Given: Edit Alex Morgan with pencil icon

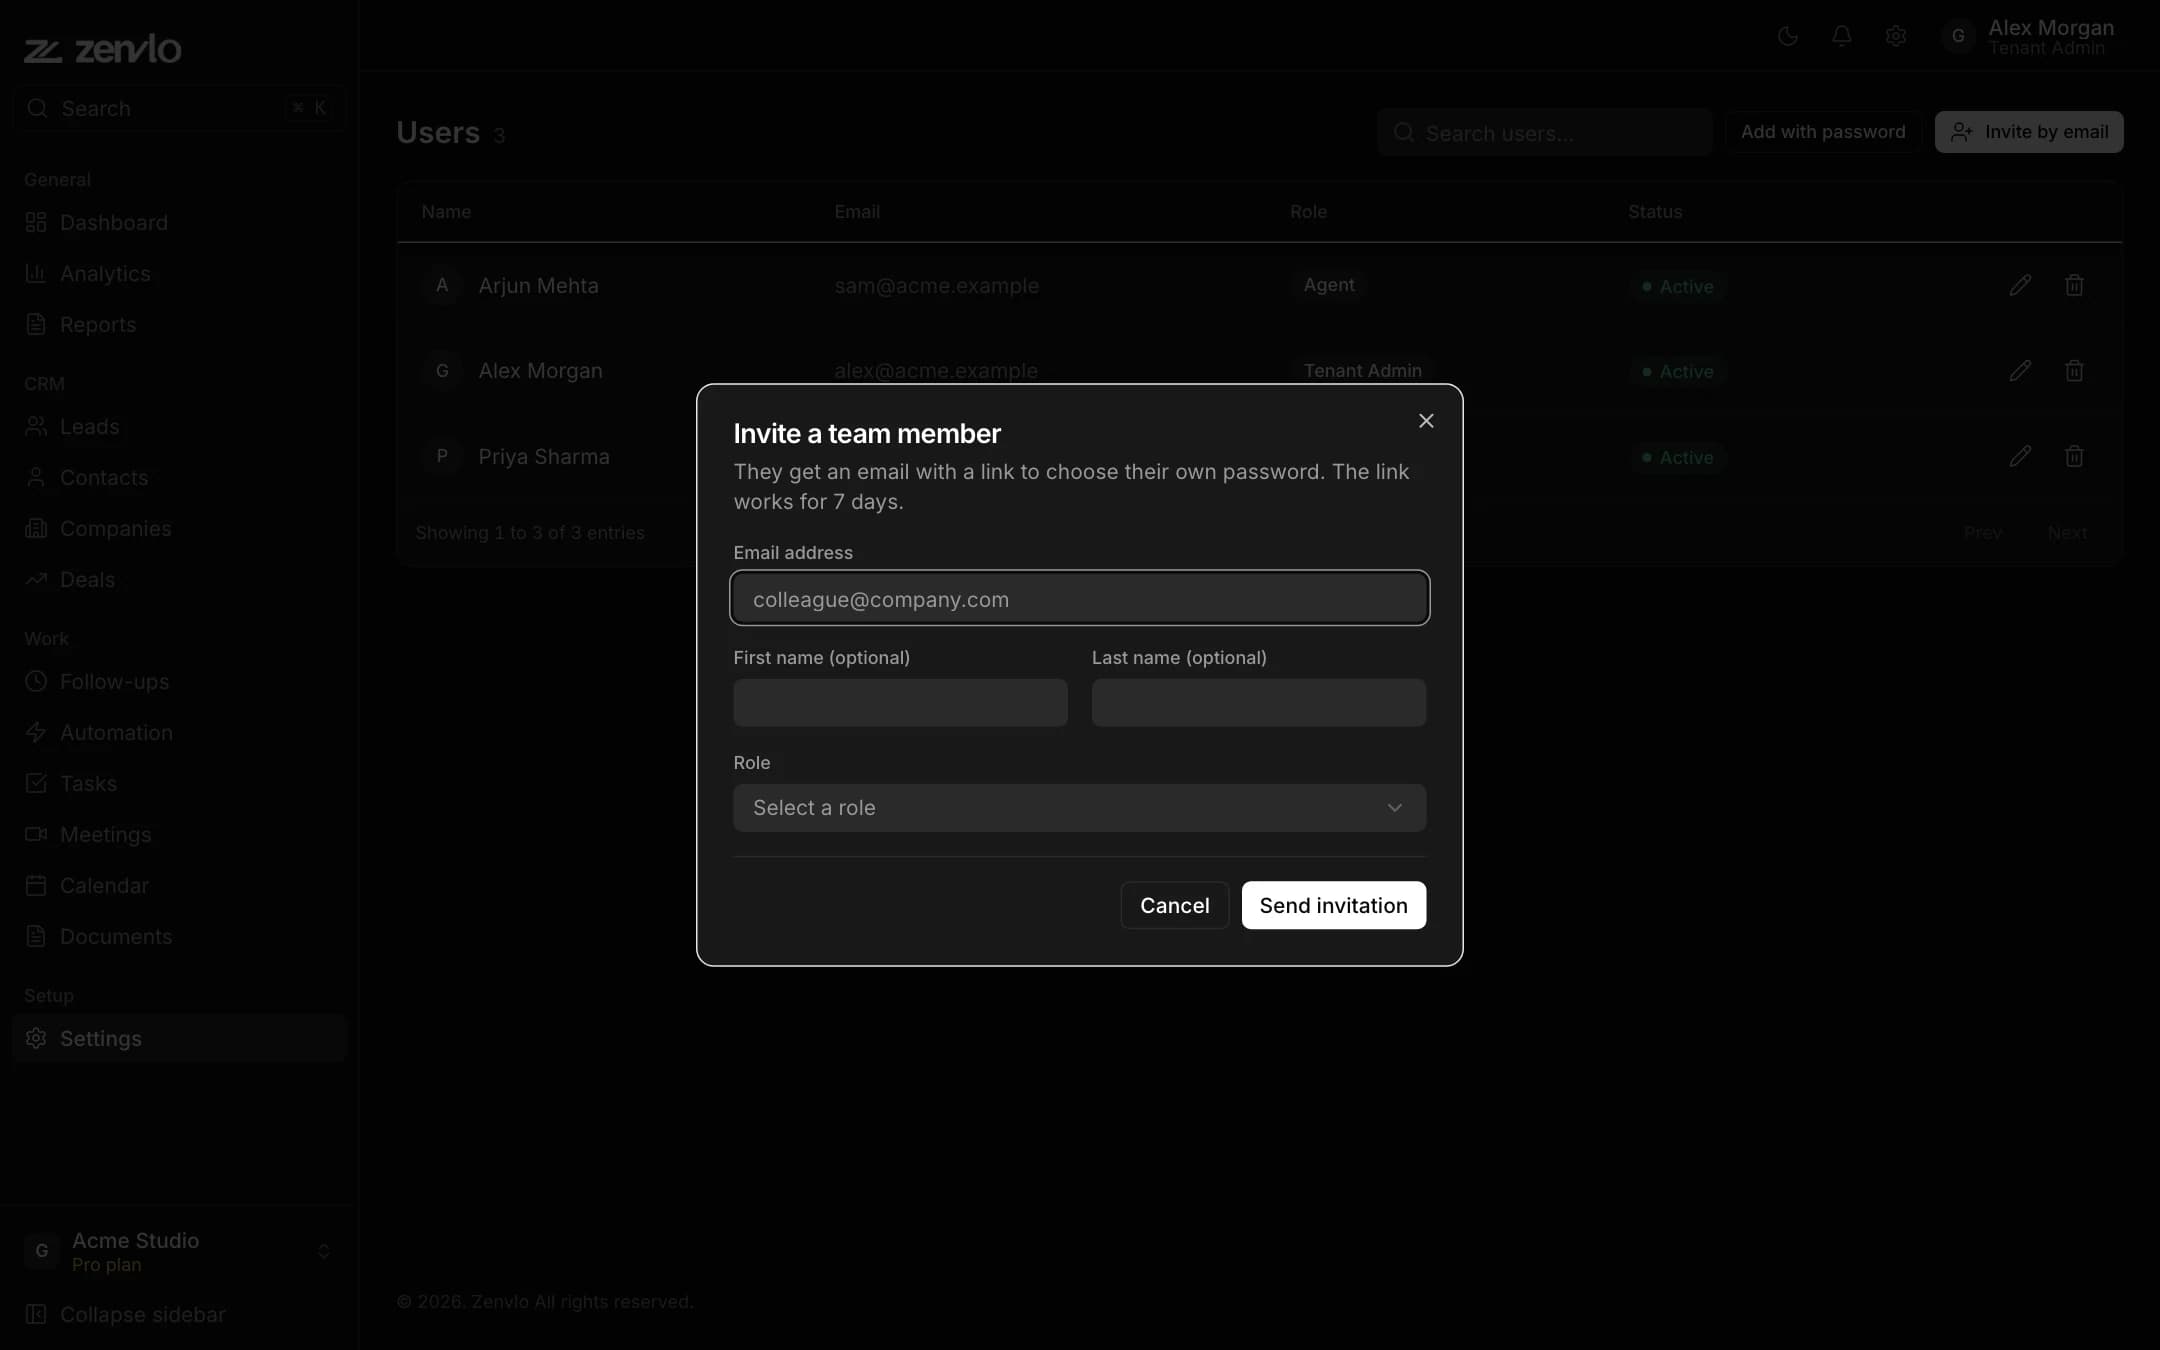Looking at the screenshot, I should tap(2020, 370).
